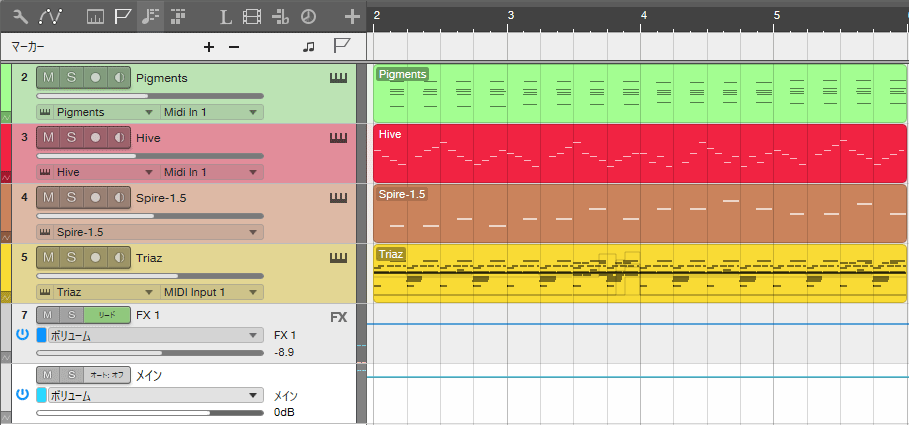This screenshot has width=909, height=425.
Task: Solo the メイン track
Action: click(x=71, y=375)
